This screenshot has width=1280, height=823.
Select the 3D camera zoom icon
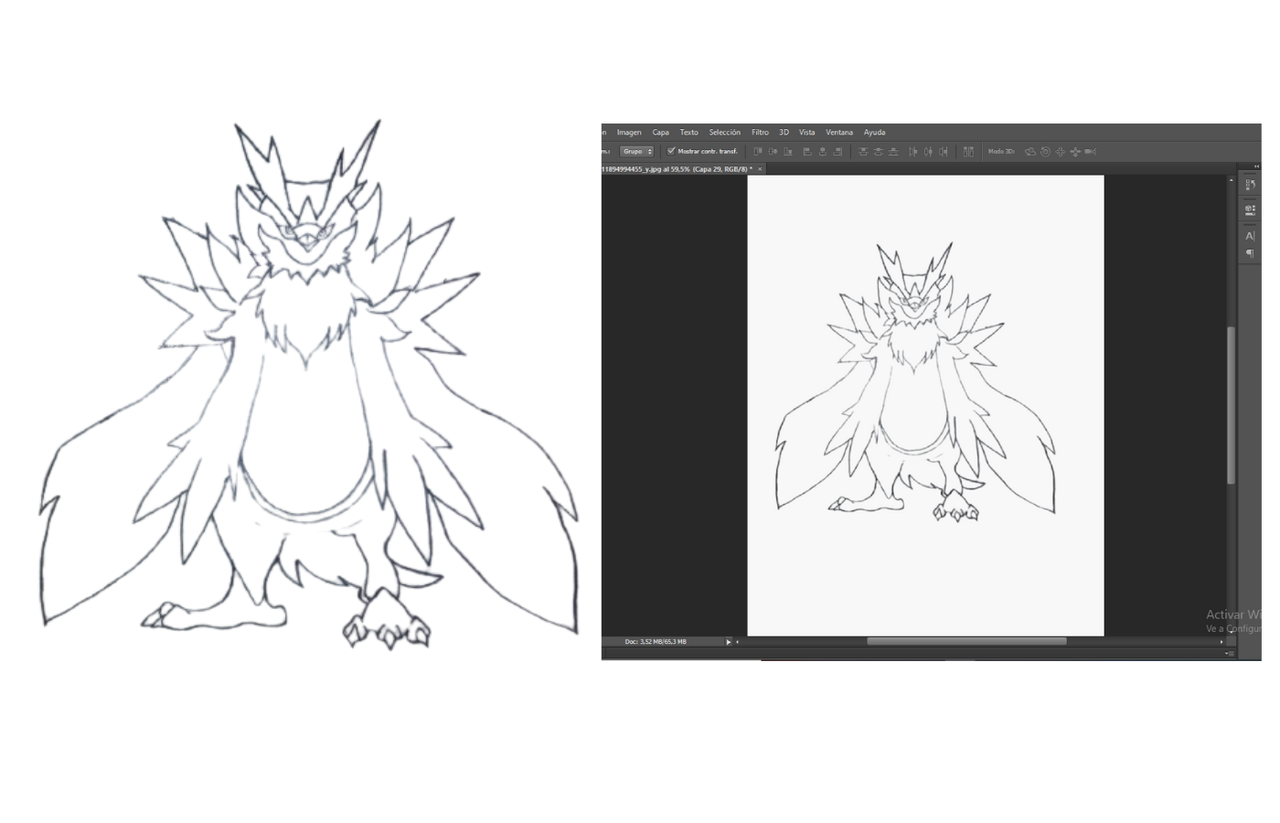tap(1090, 151)
